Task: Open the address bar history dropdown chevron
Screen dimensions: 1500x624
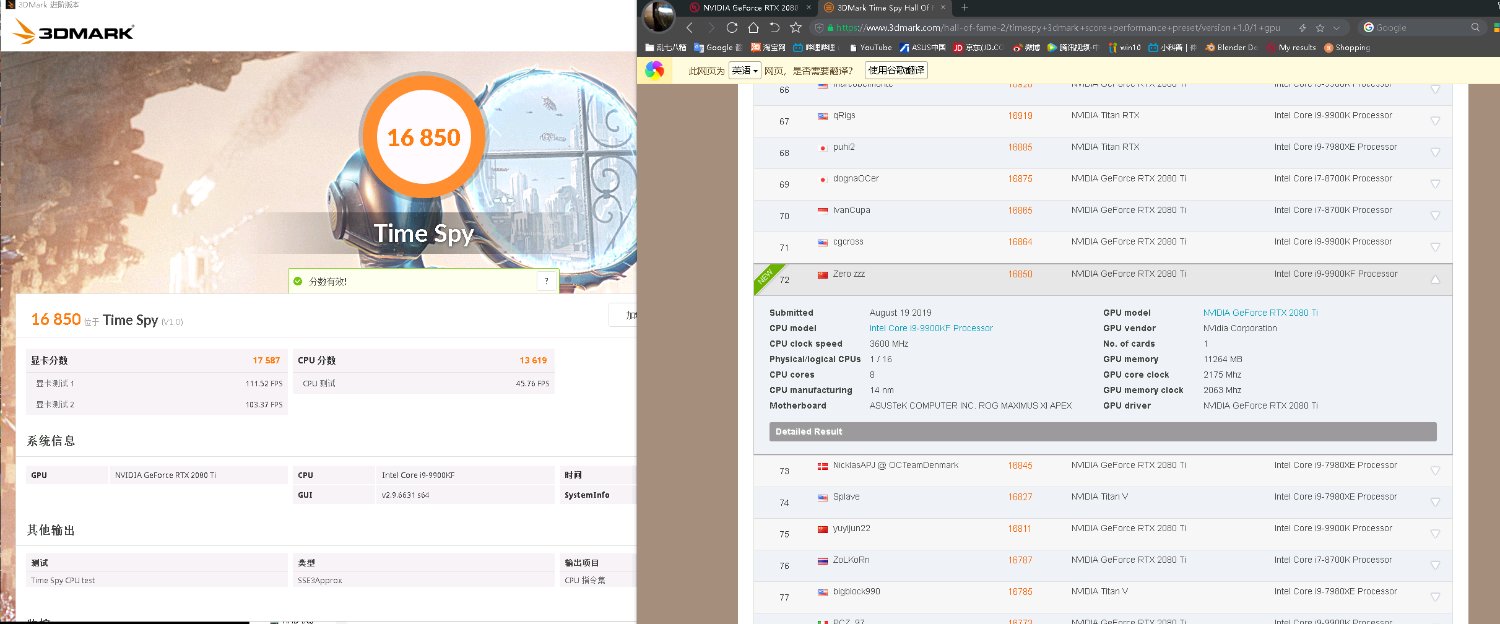Action: pyautogui.click(x=1338, y=28)
